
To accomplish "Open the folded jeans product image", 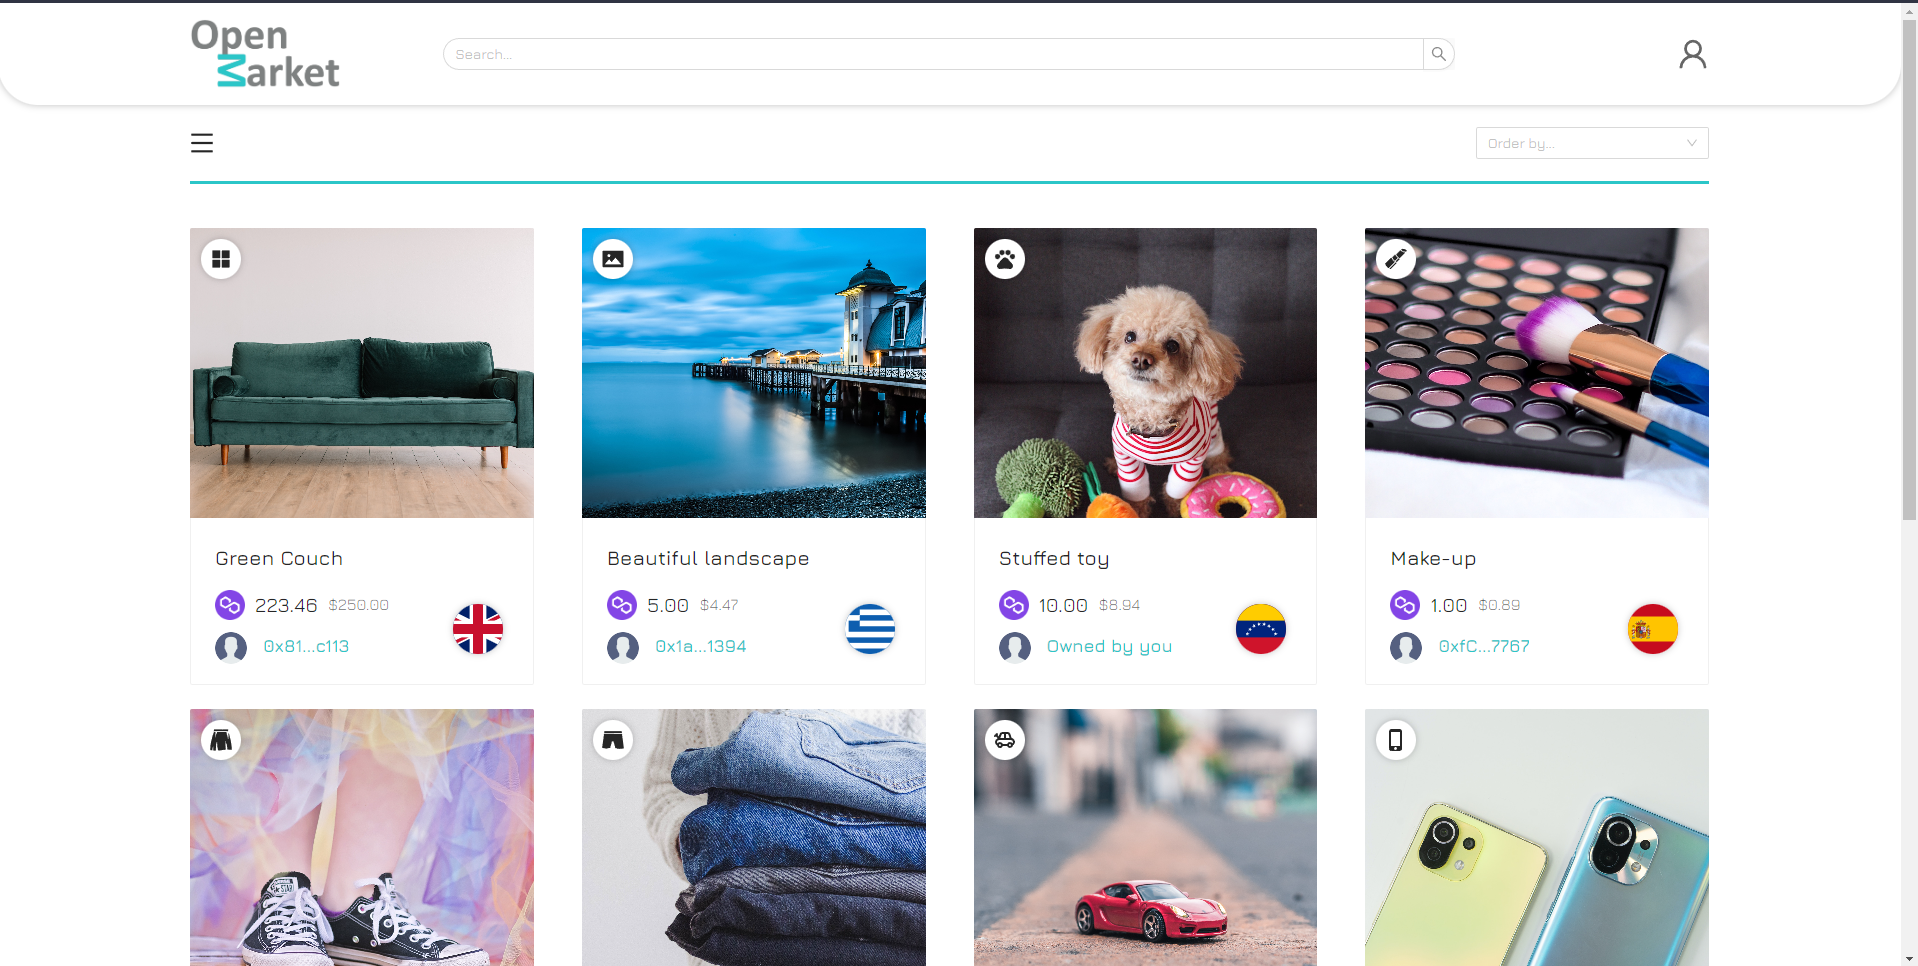I will (754, 838).
